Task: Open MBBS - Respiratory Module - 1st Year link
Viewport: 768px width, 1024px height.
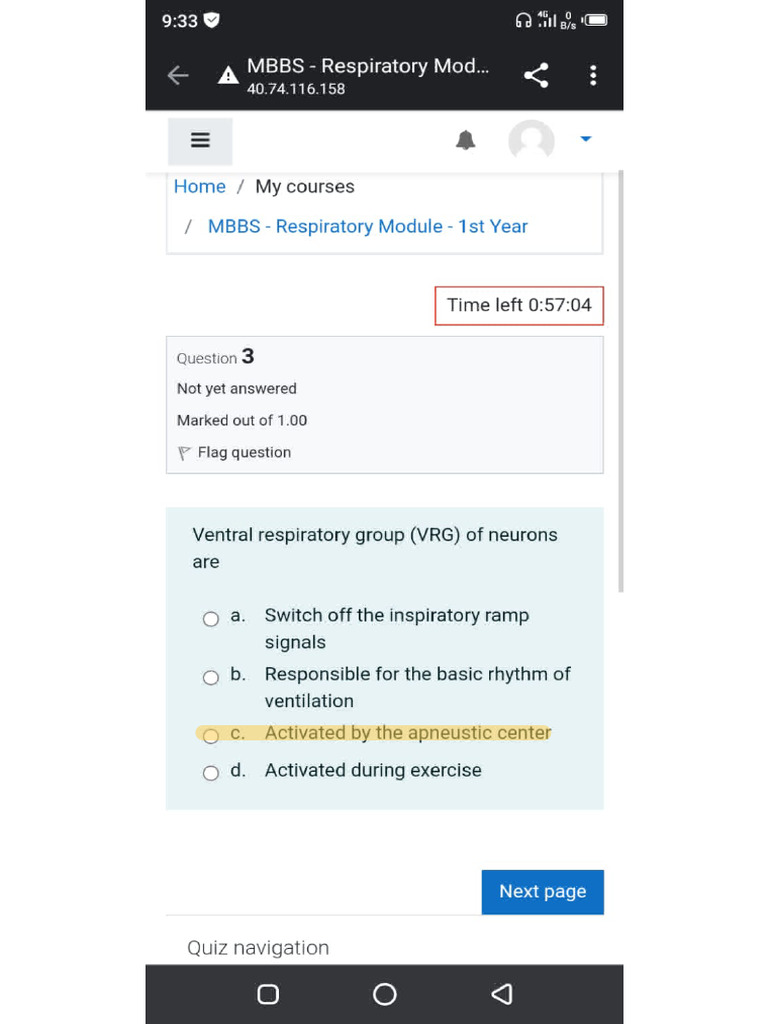Action: (367, 227)
